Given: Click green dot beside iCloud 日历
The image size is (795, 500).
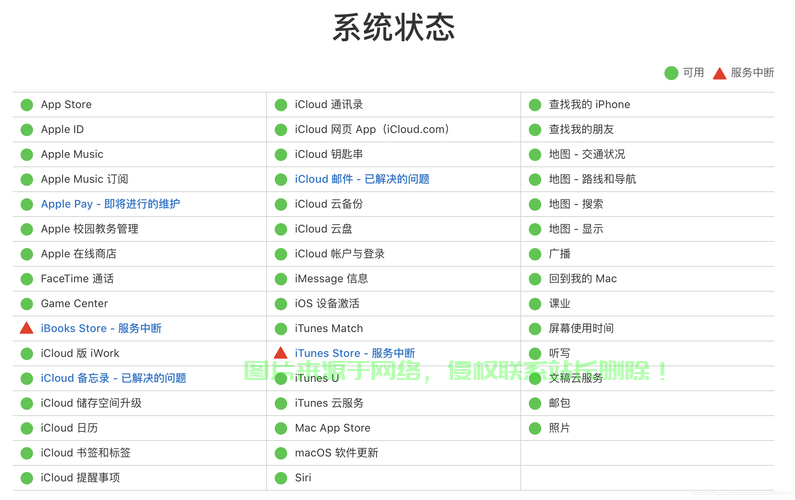Looking at the screenshot, I should [x=26, y=428].
